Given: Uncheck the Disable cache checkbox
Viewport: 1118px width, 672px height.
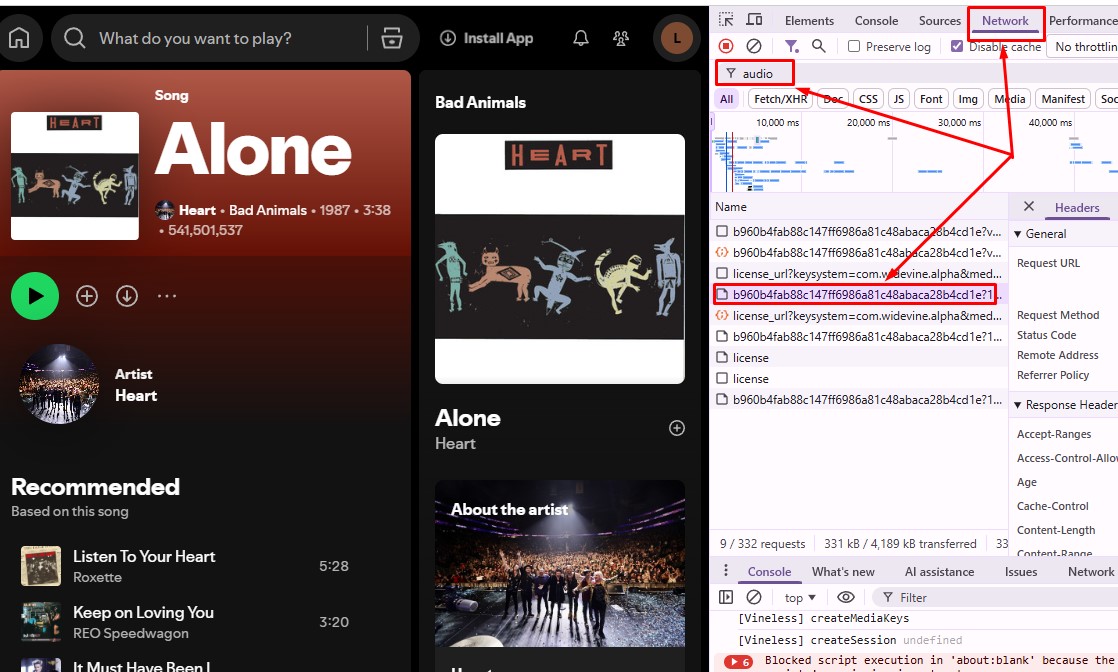Looking at the screenshot, I should point(957,46).
